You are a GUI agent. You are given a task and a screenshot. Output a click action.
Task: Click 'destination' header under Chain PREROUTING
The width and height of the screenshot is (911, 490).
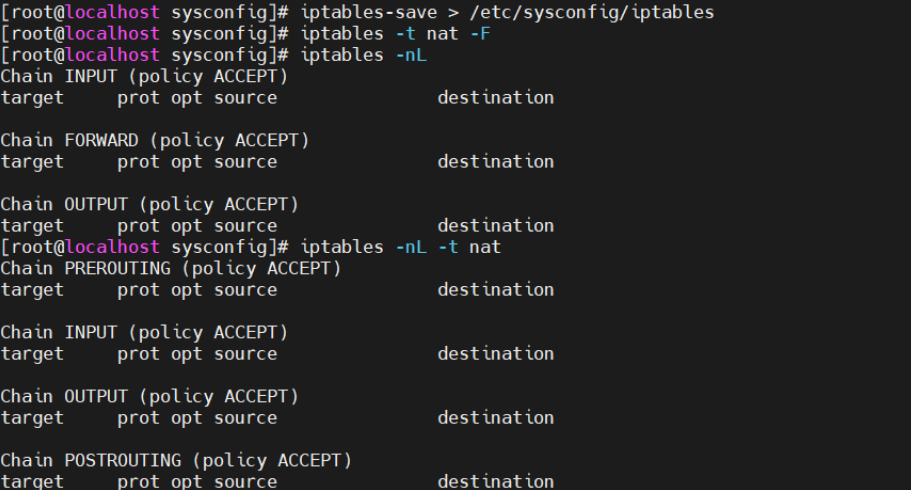(496, 289)
